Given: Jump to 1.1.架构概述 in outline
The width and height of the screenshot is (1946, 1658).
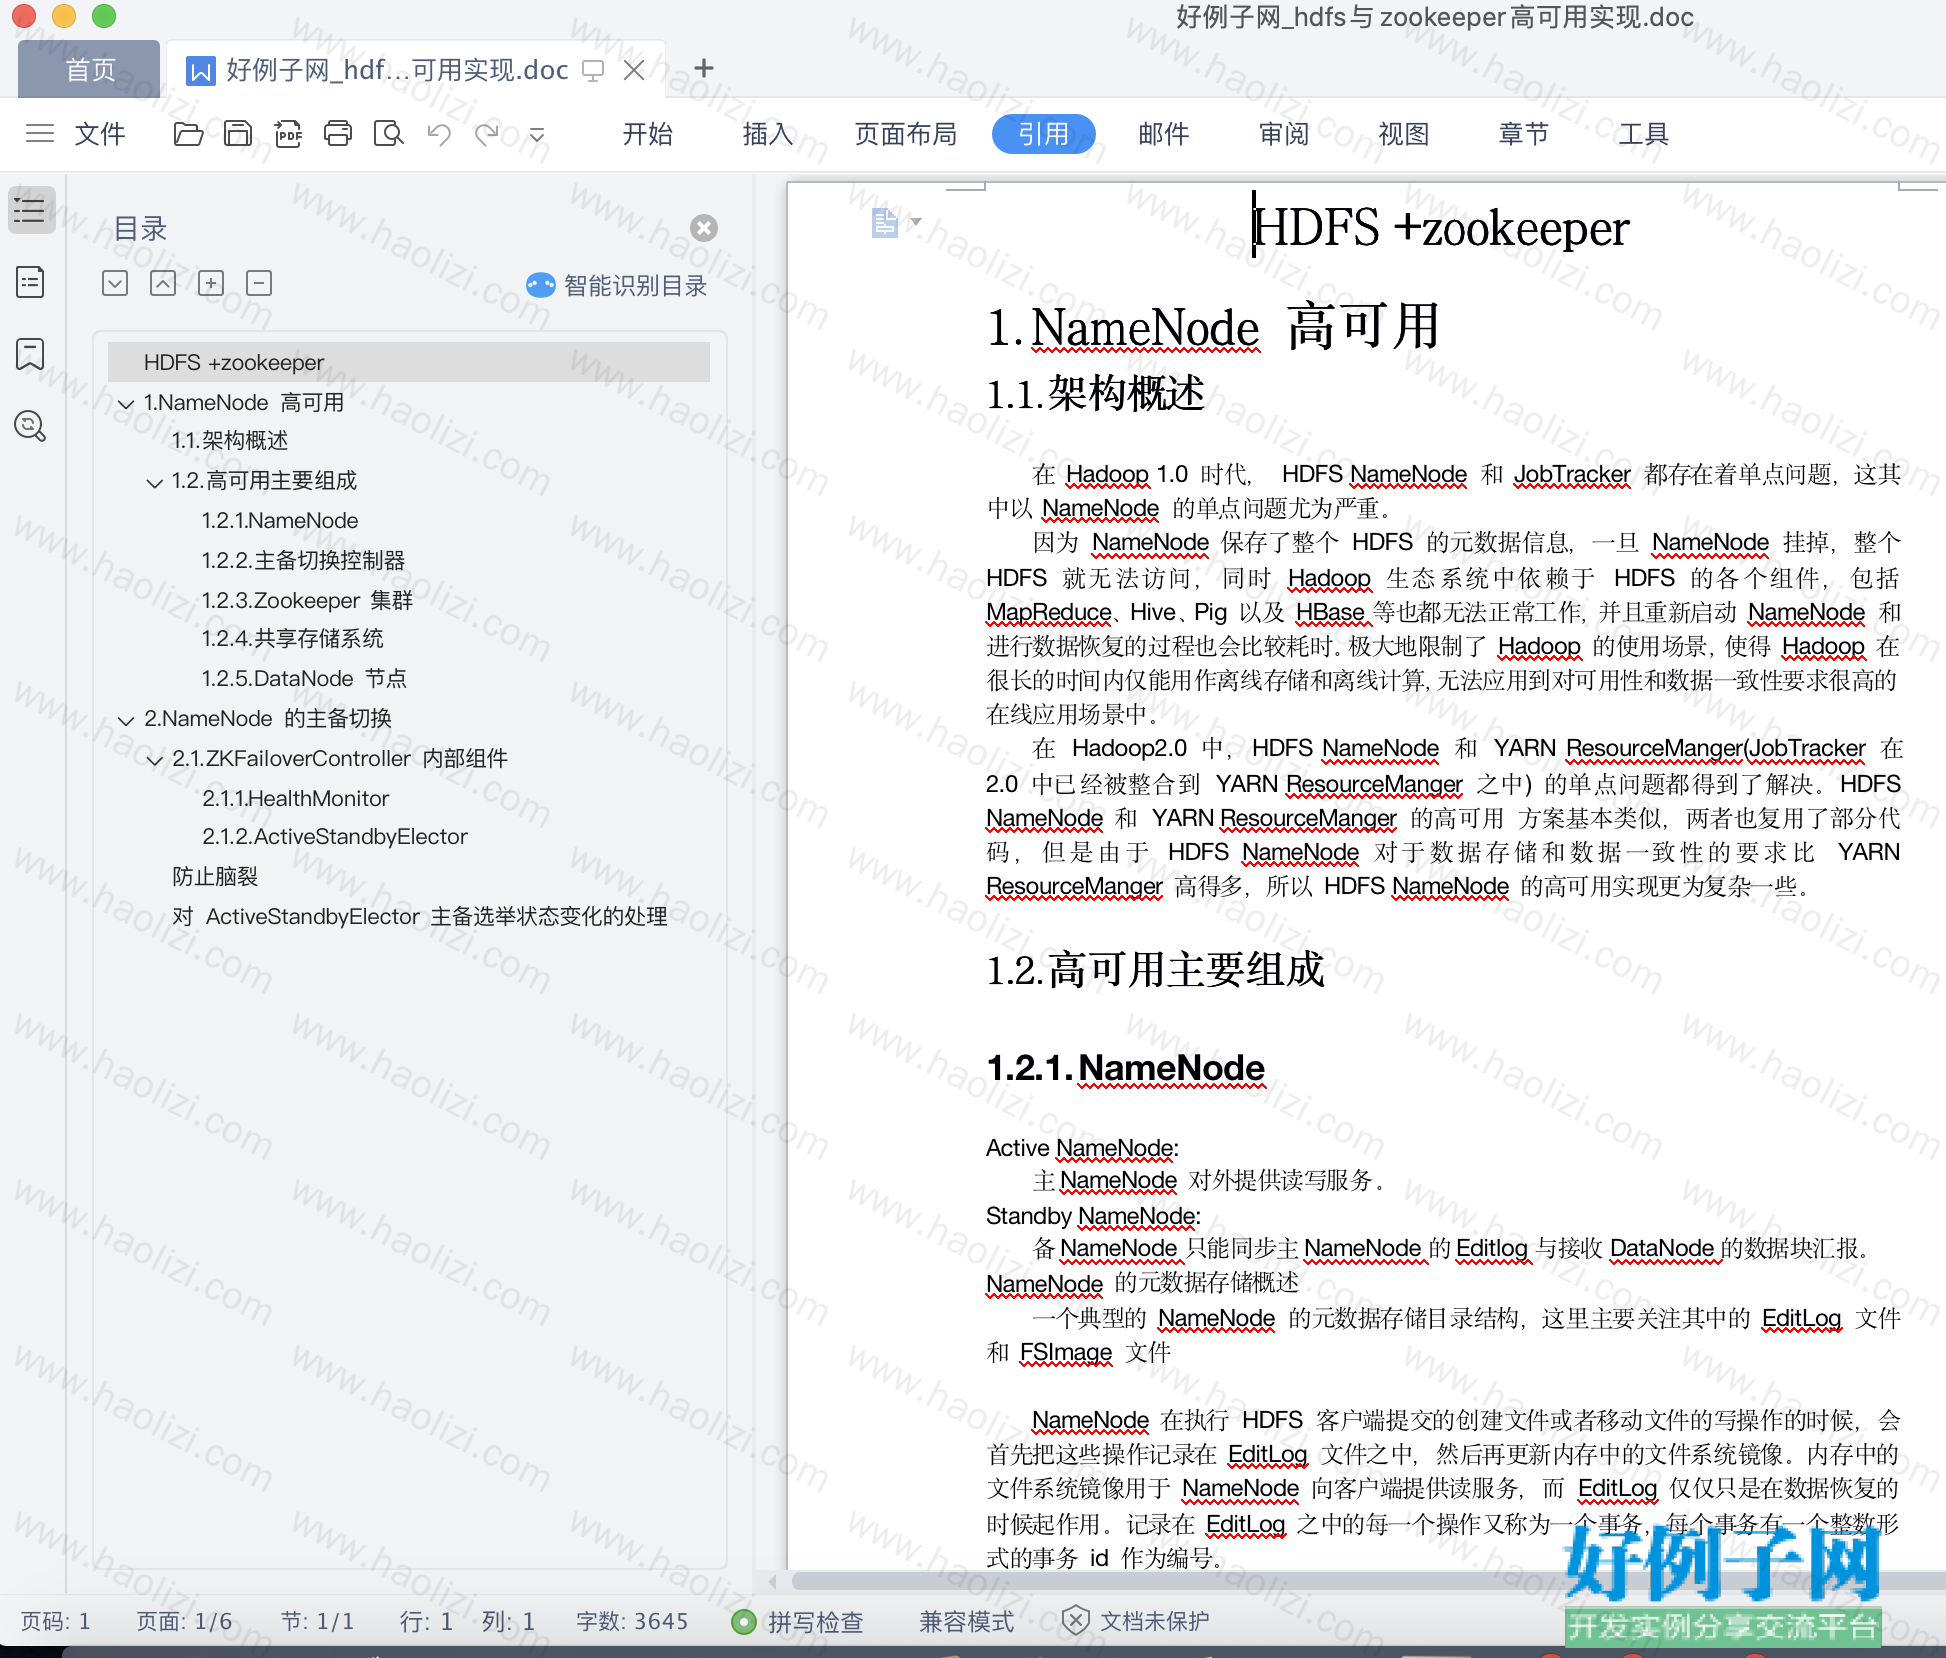Looking at the screenshot, I should tap(230, 441).
